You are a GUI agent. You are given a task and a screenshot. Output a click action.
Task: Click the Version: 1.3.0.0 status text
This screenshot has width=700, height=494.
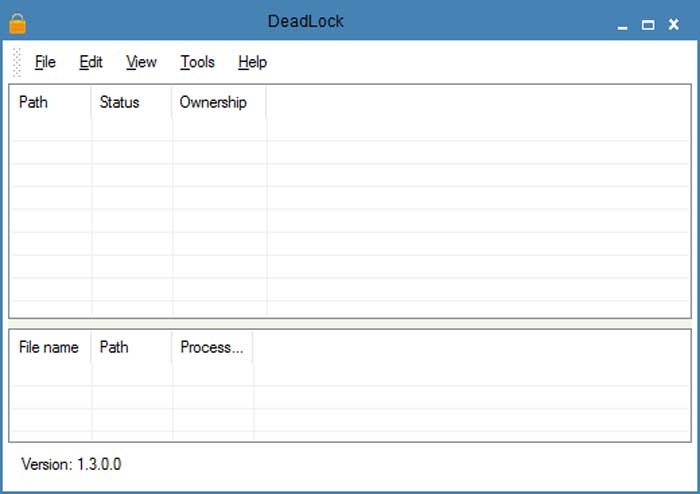[71, 464]
